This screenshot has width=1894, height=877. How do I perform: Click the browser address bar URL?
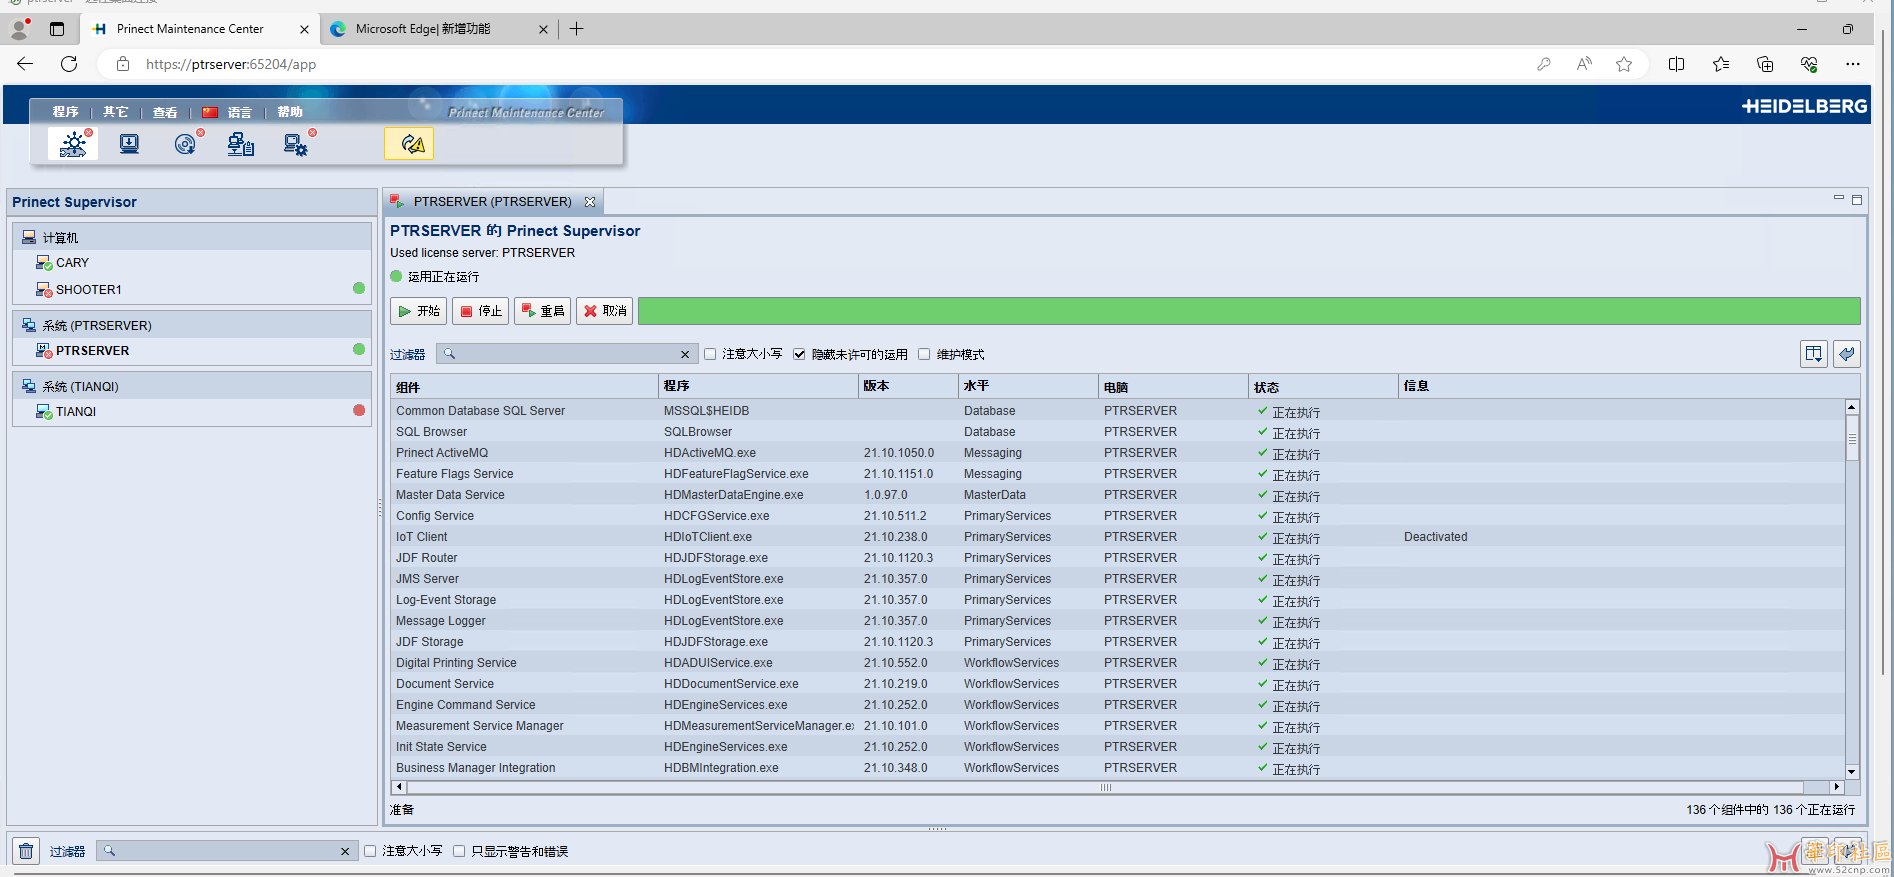pos(231,64)
